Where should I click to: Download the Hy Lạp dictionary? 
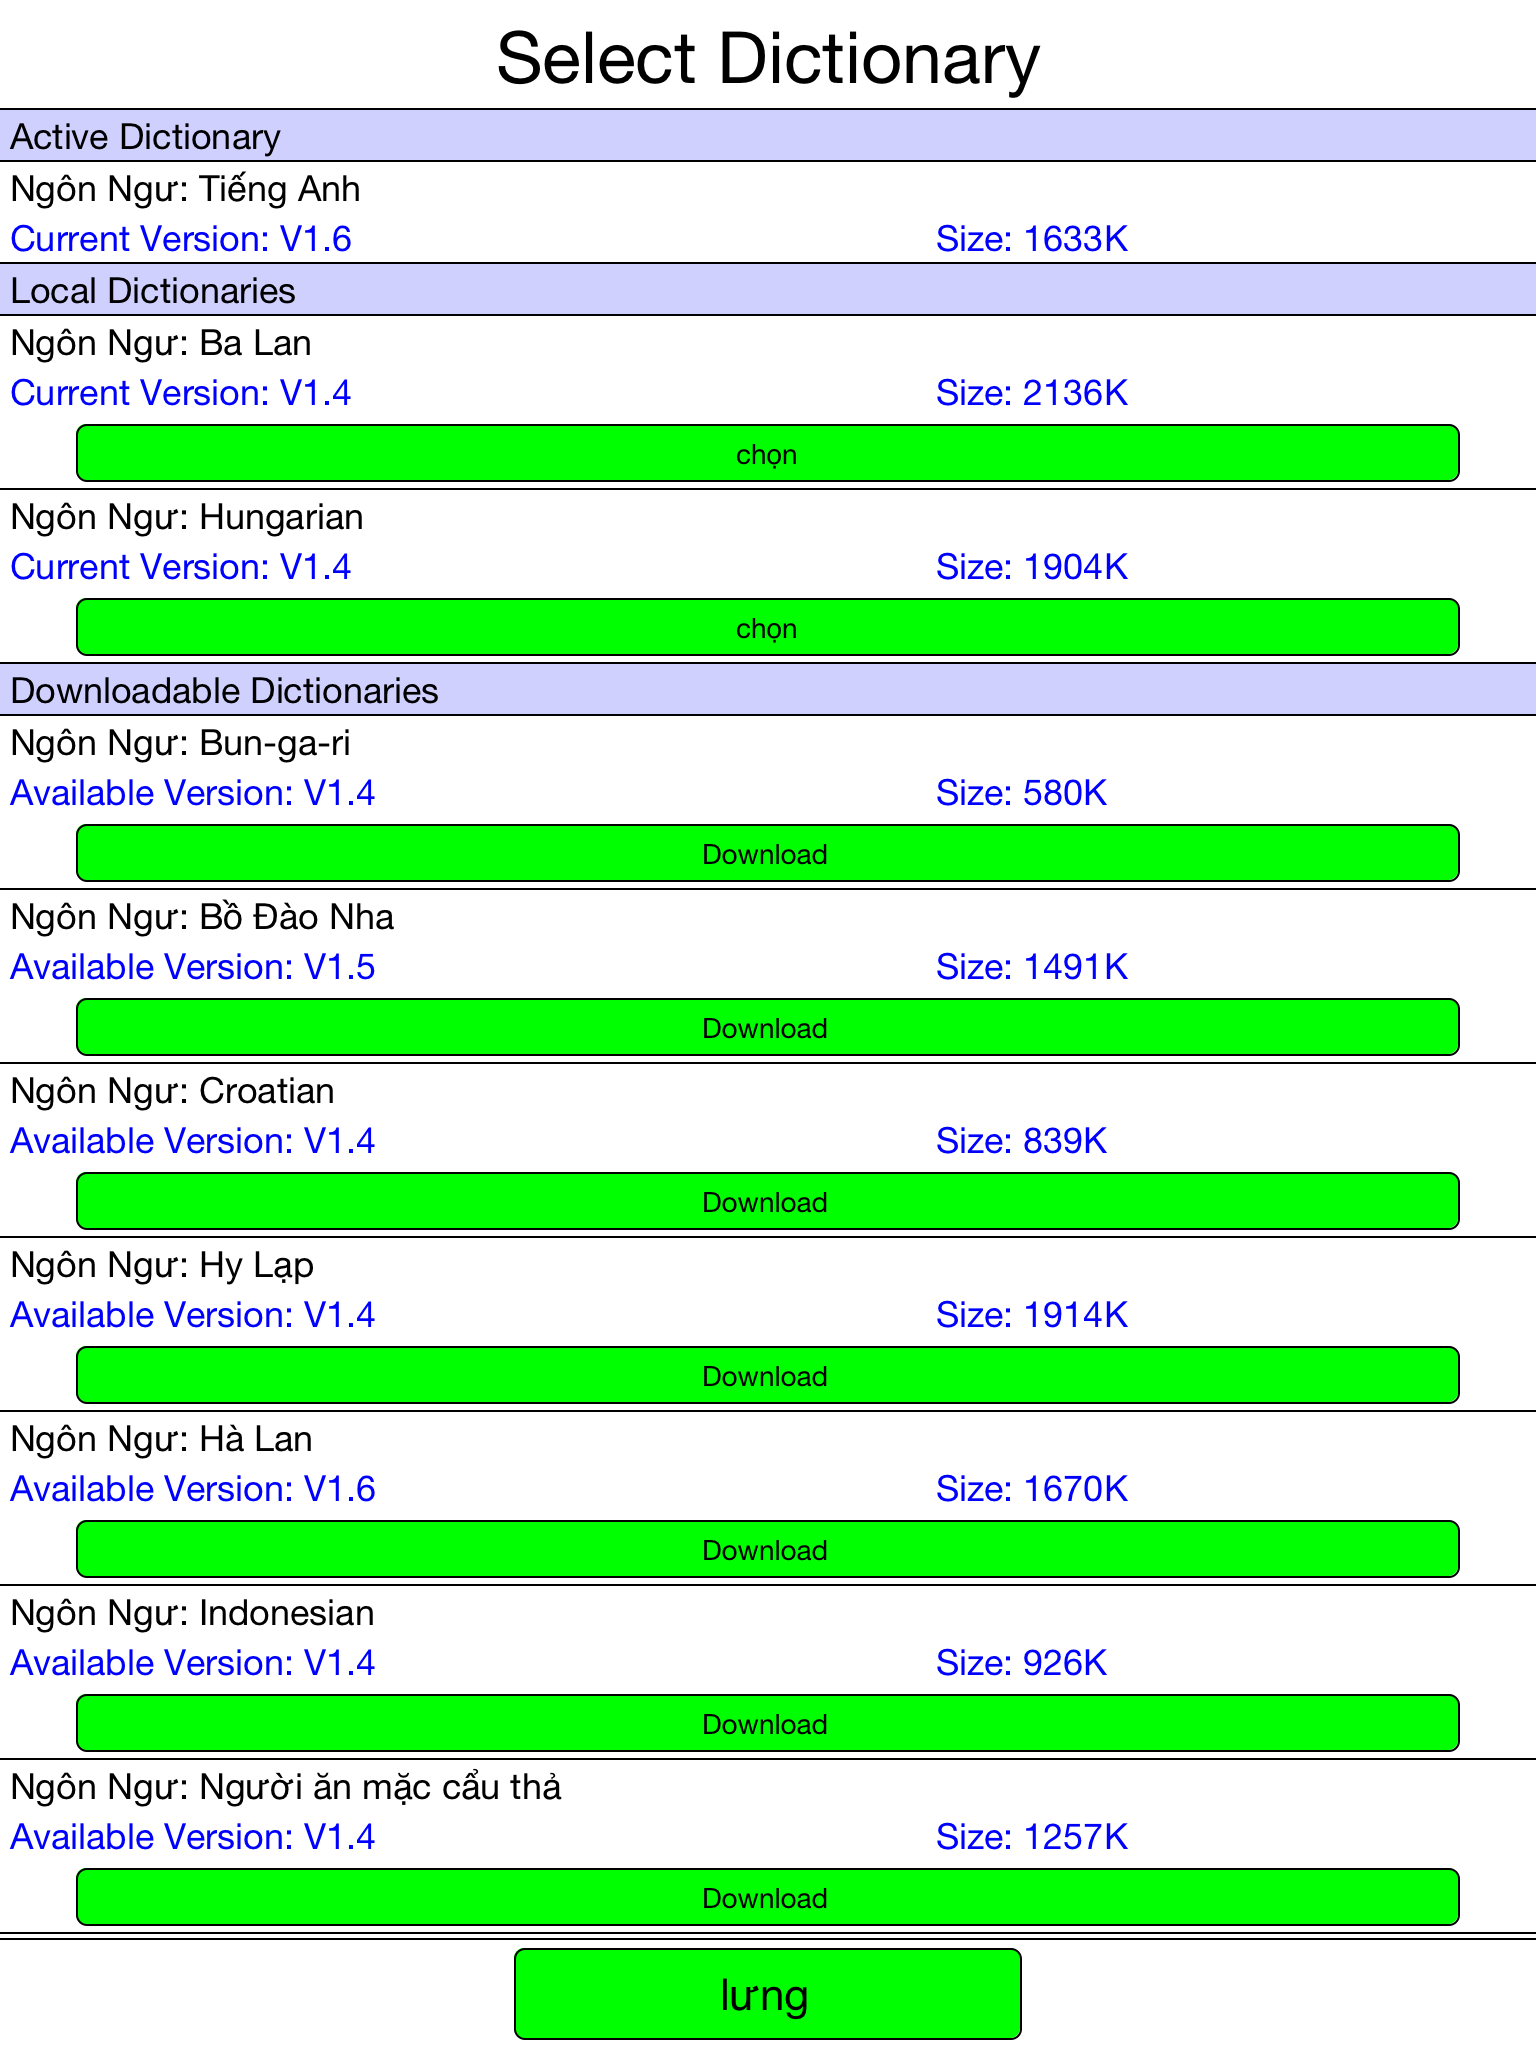767,1375
